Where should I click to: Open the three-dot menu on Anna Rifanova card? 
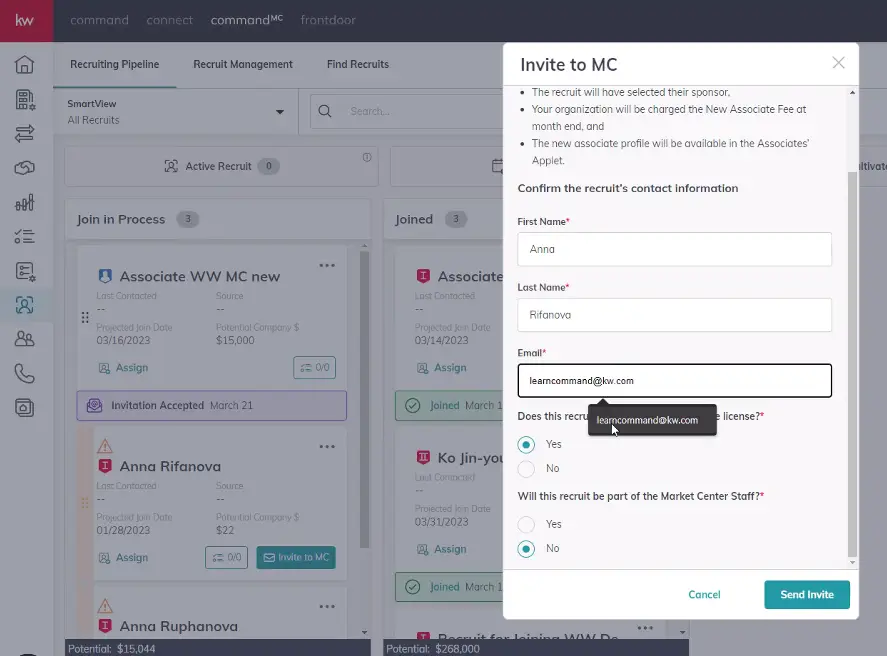tap(327, 446)
